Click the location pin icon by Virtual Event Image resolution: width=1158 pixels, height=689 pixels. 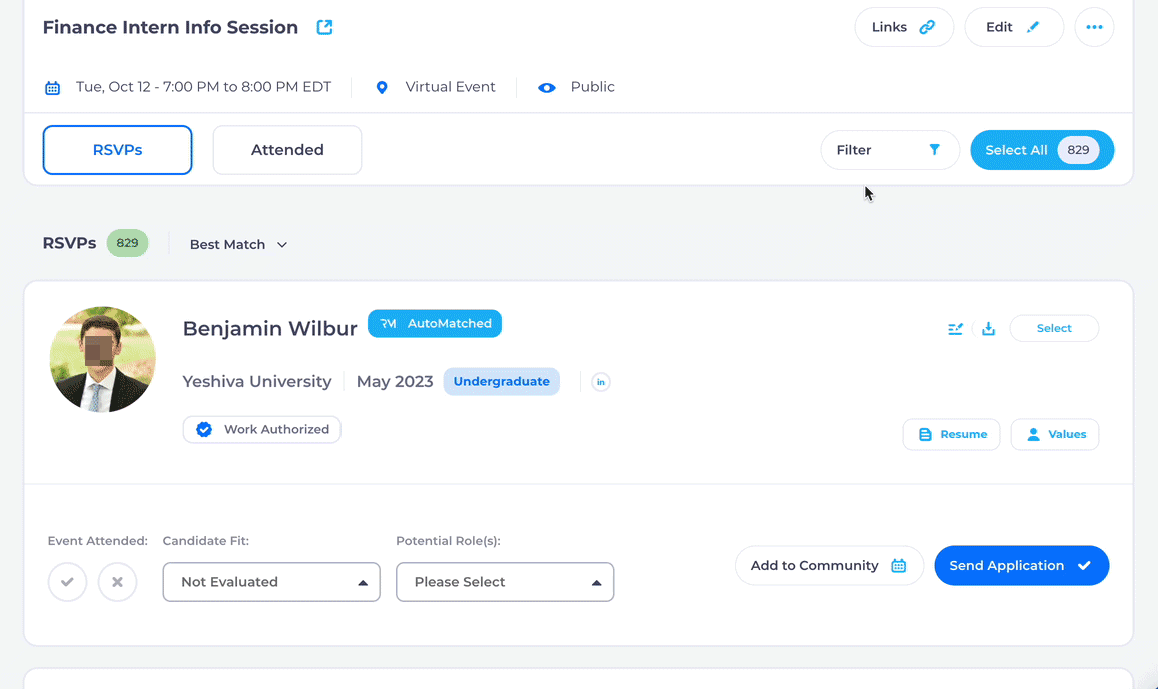click(382, 88)
